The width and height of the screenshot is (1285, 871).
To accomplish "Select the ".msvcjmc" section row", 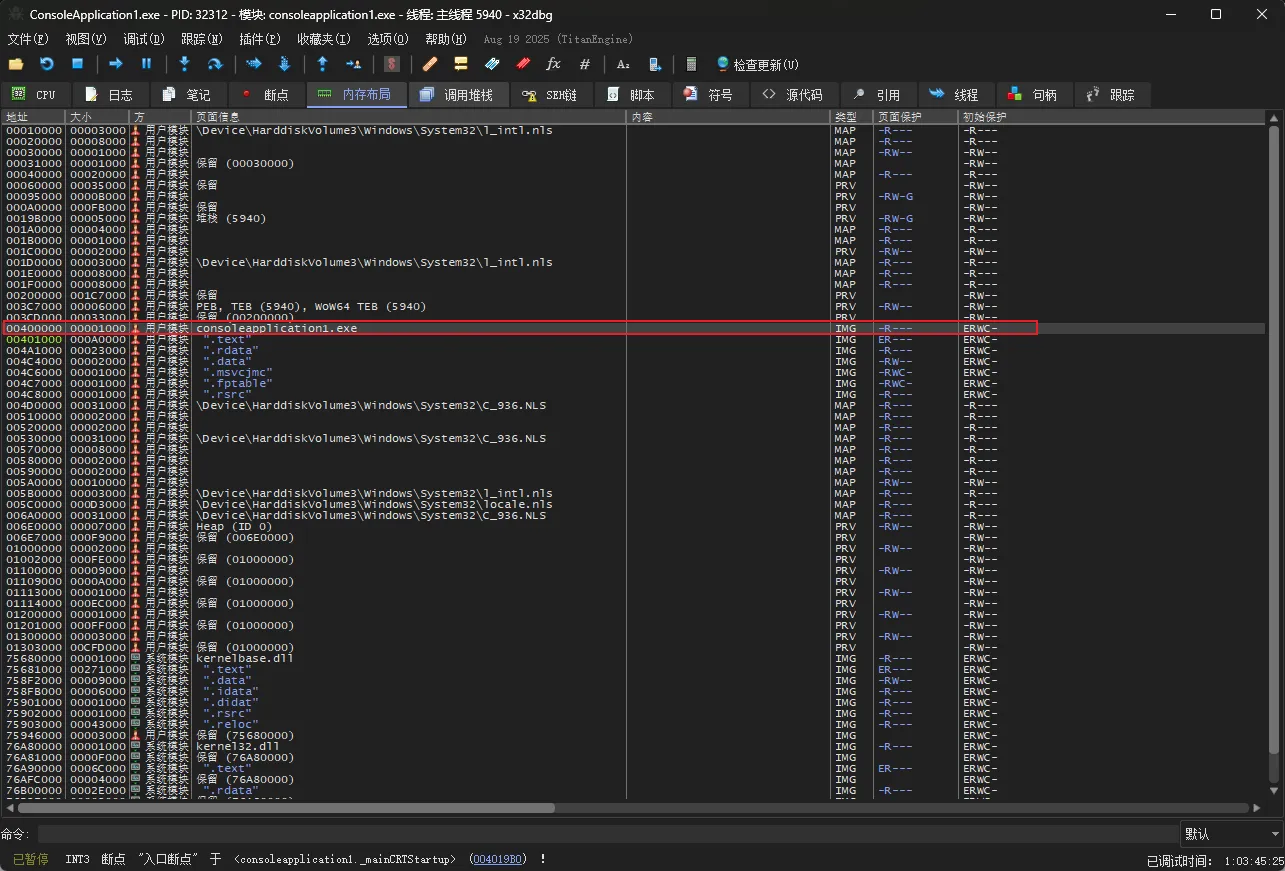I will tap(633, 372).
